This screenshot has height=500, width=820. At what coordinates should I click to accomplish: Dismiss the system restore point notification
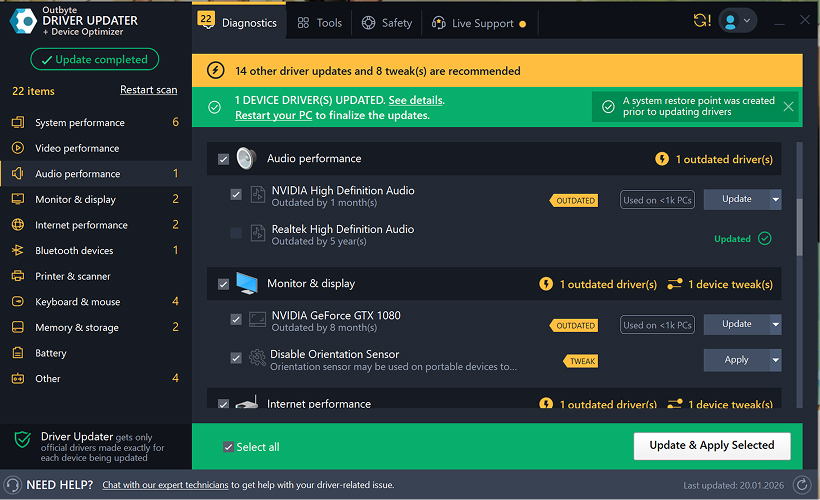[788, 106]
